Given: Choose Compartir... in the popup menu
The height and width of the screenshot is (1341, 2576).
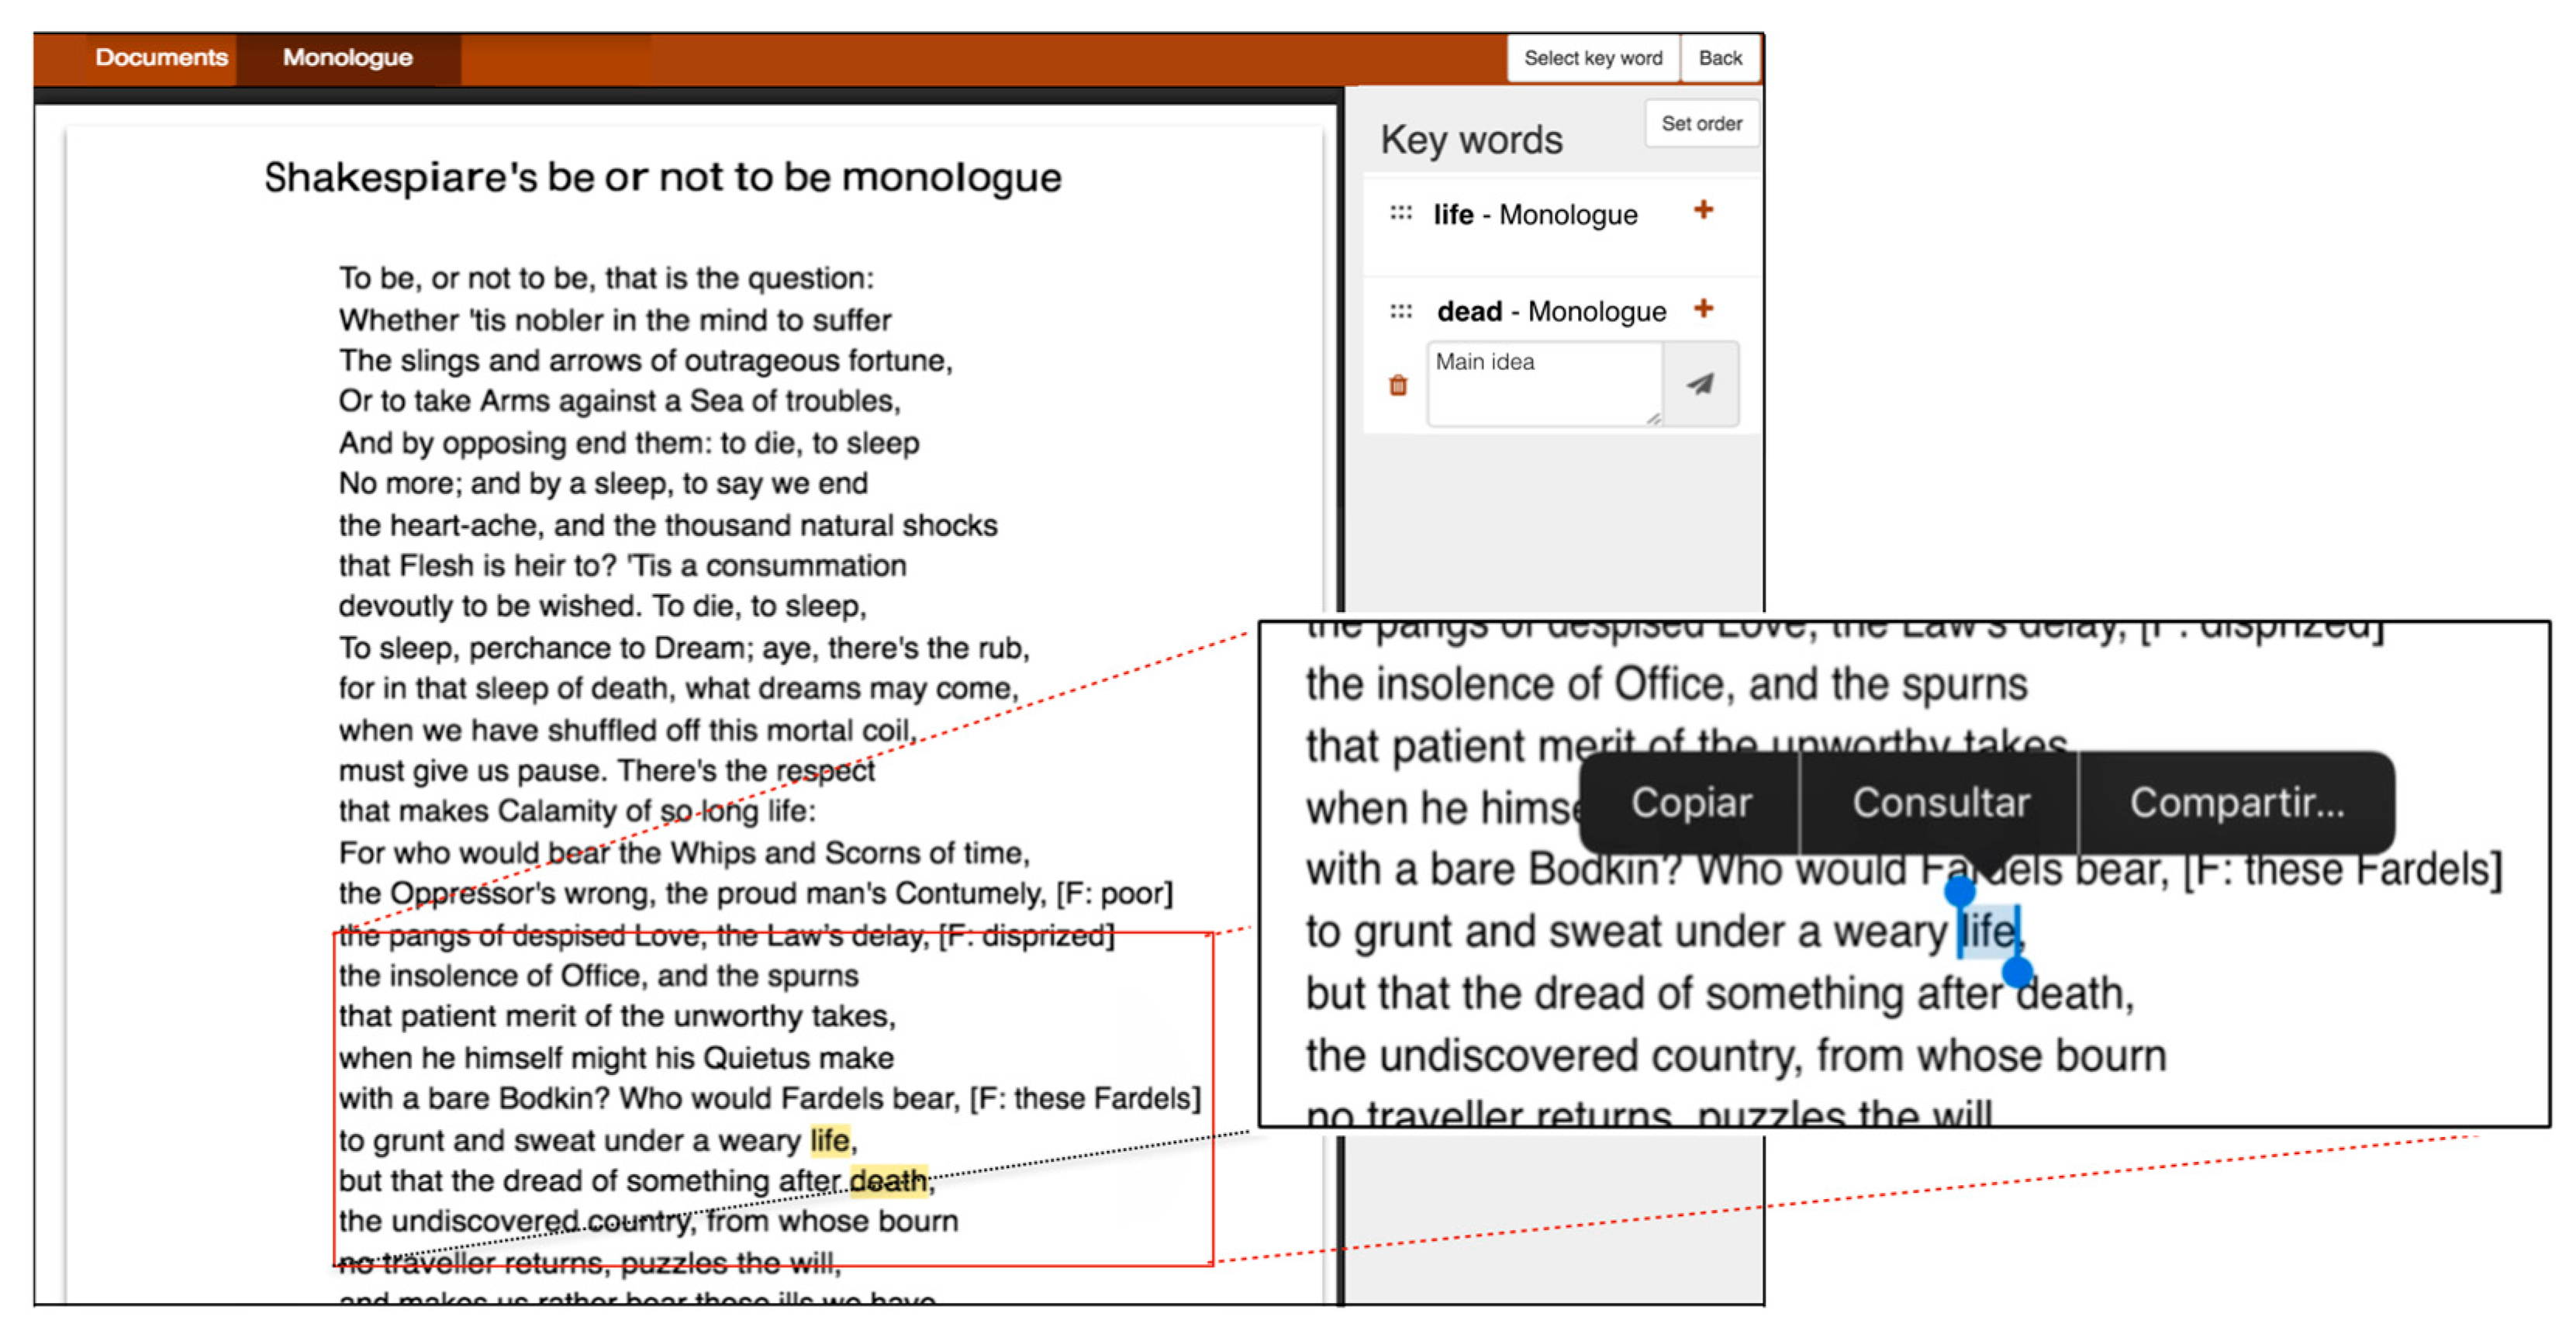Looking at the screenshot, I should coord(2236,803).
